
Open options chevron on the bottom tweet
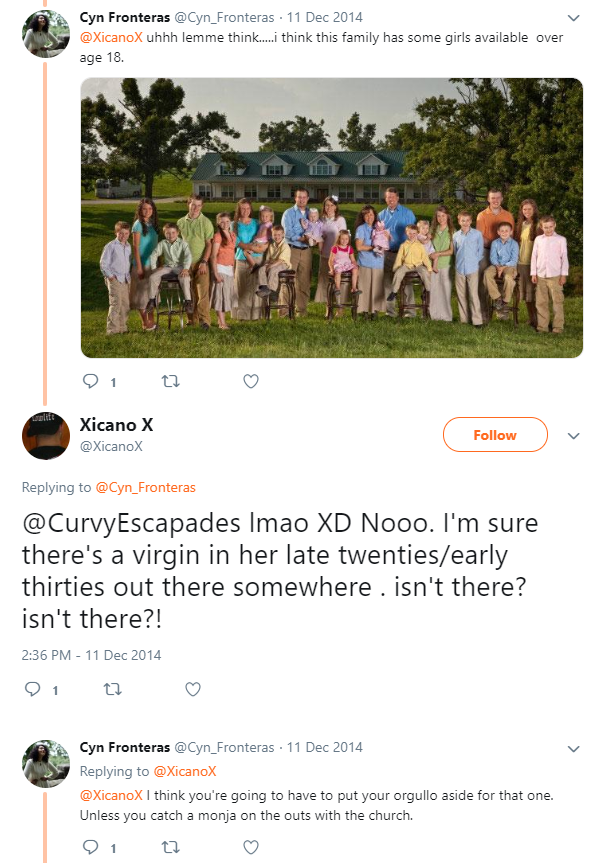[573, 749]
